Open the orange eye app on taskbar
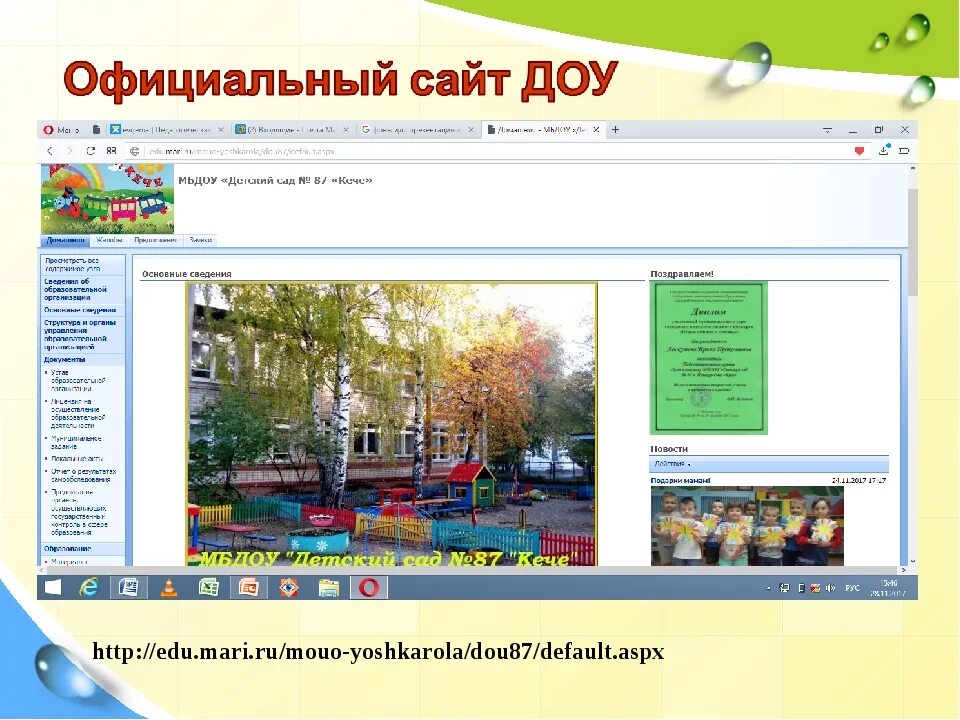 289,588
